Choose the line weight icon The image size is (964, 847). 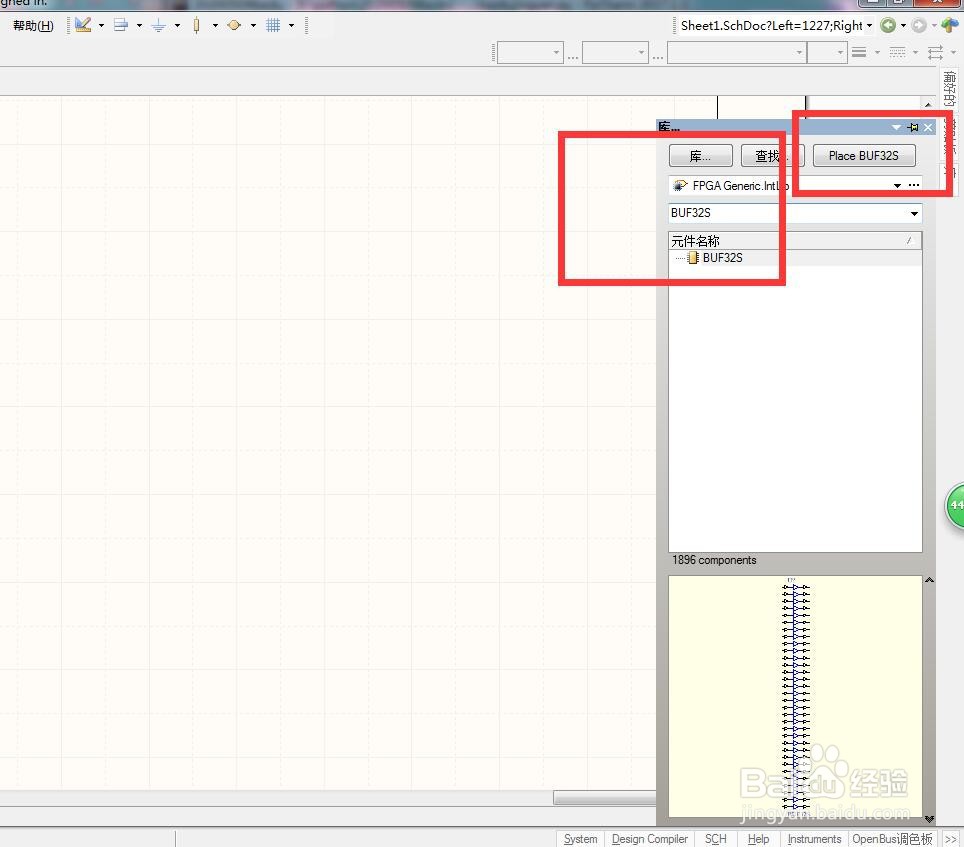click(859, 53)
